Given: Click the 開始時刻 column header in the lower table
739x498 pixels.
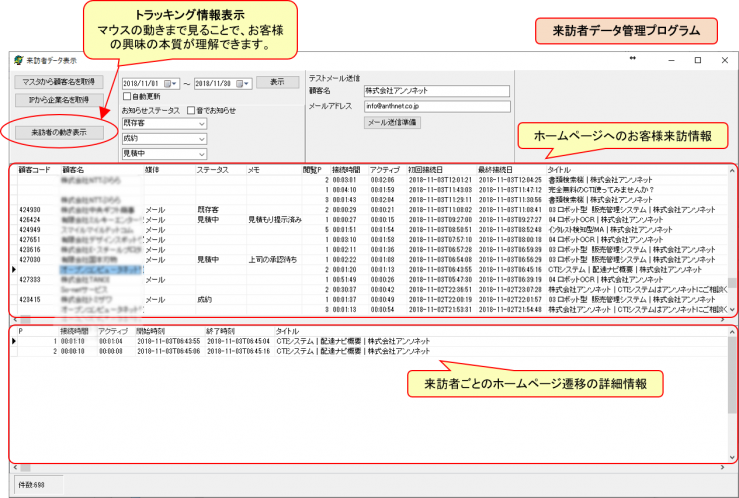Looking at the screenshot, I should tap(151, 331).
